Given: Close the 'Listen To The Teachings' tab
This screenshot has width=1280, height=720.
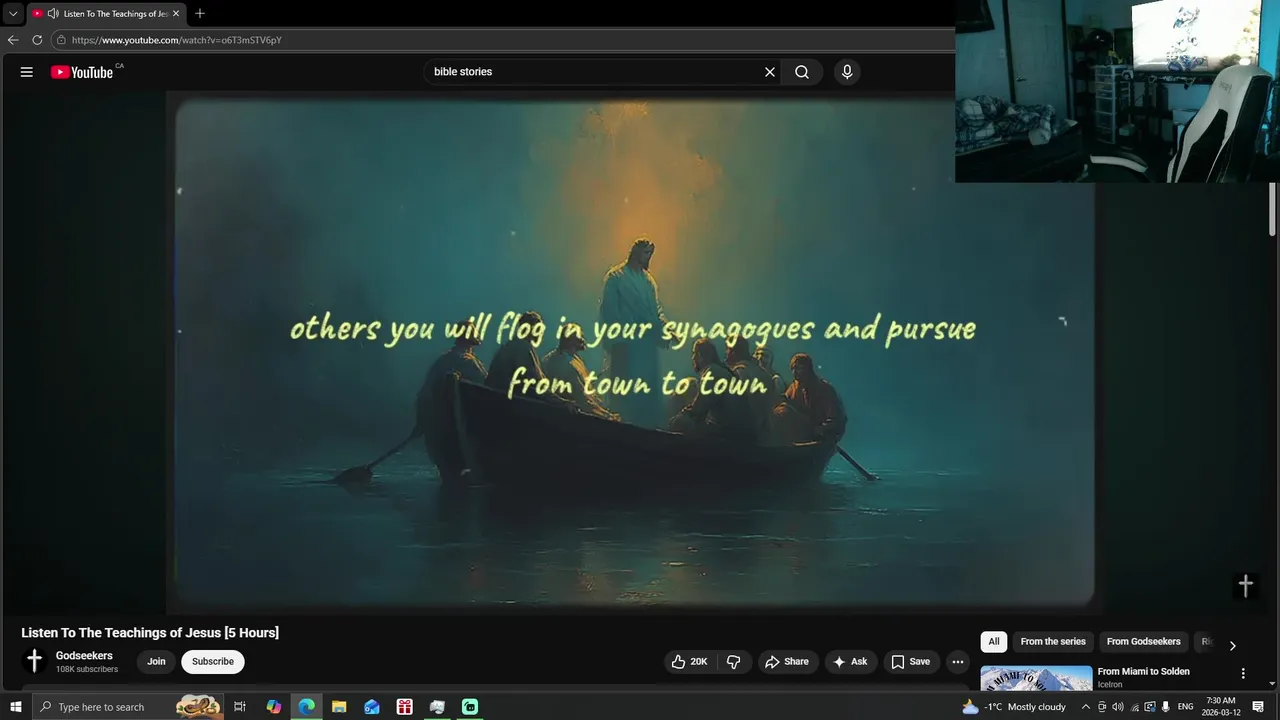Looking at the screenshot, I should [175, 14].
